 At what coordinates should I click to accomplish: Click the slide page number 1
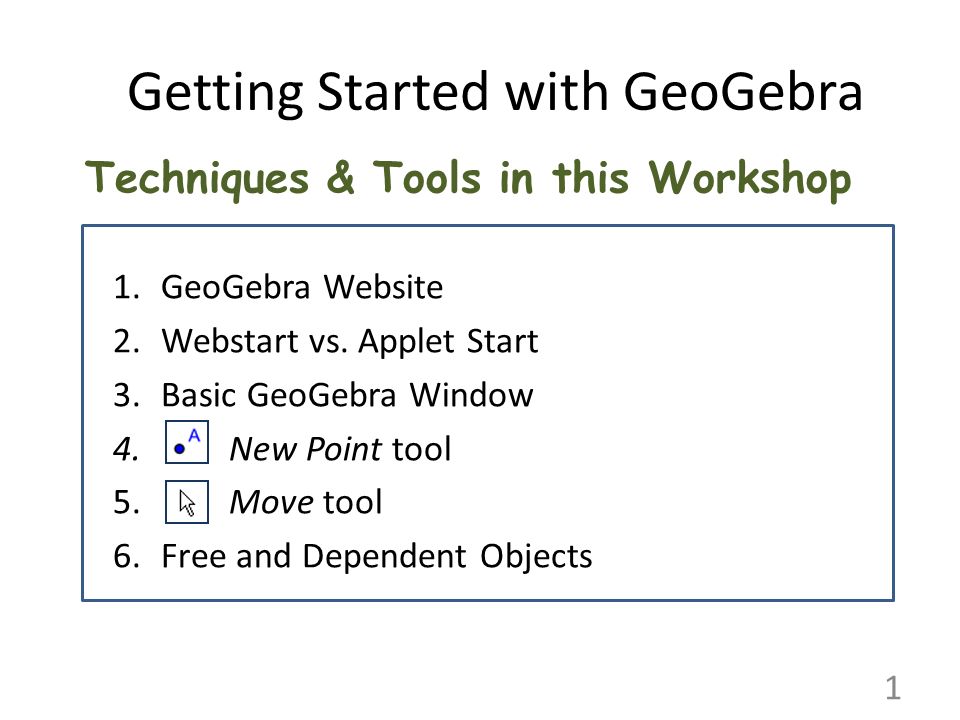pyautogui.click(x=893, y=688)
